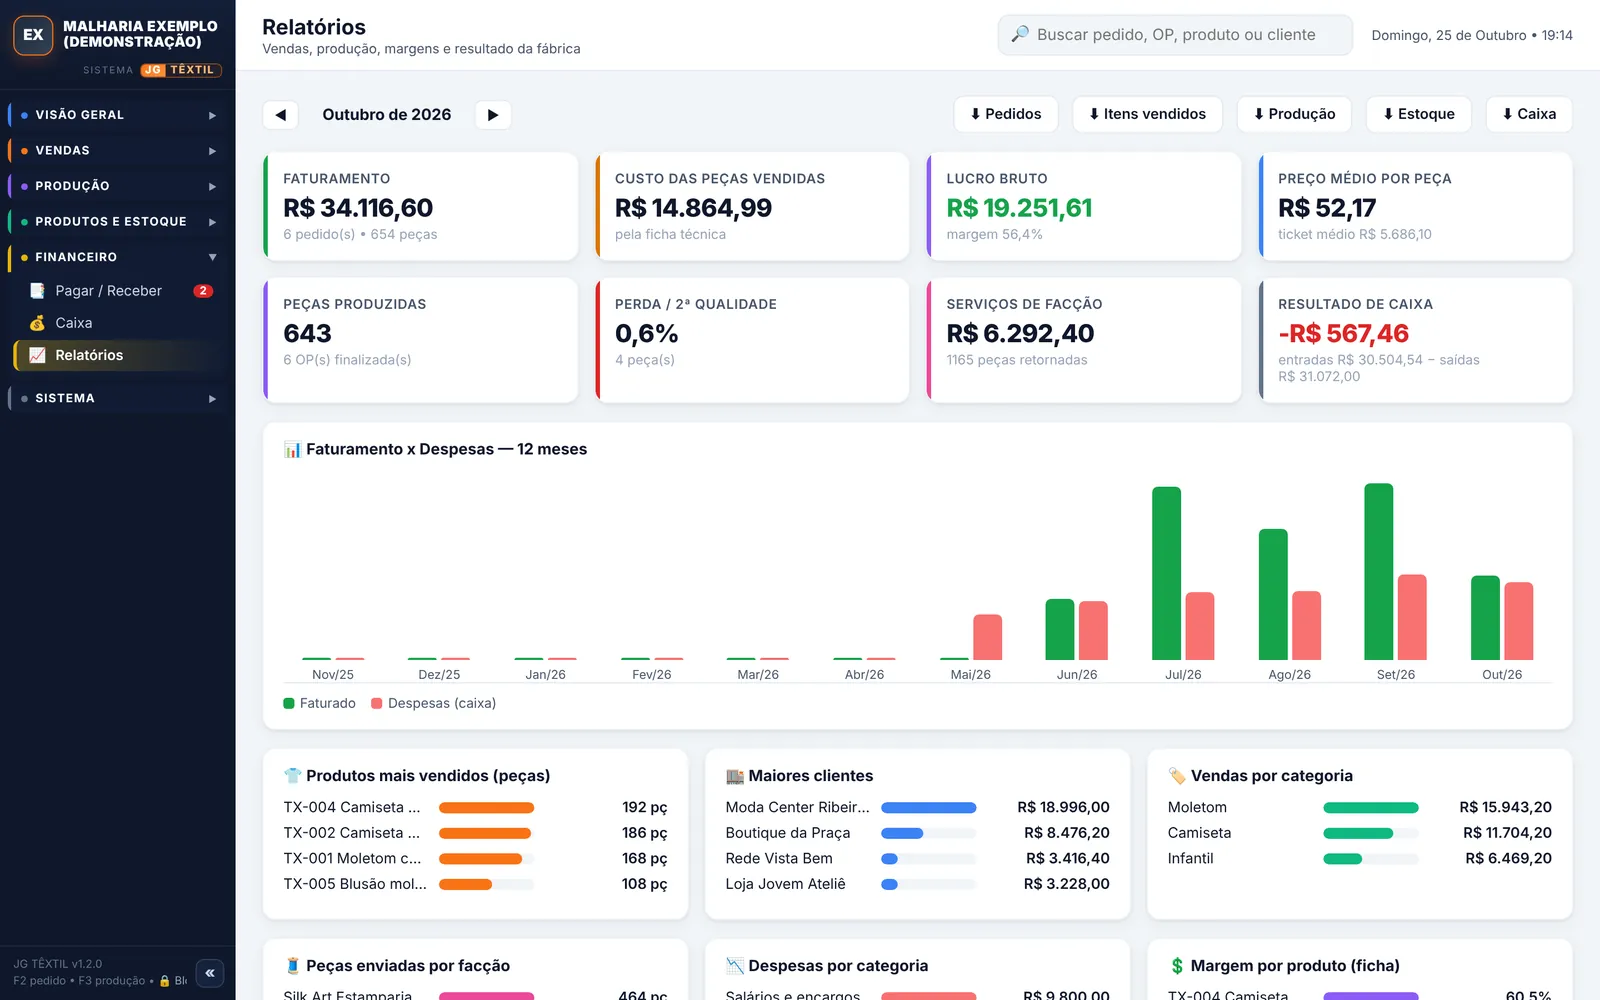This screenshot has height=1000, width=1600.
Task: Collapse the sidebar with the double chevron button
Action: tap(210, 973)
